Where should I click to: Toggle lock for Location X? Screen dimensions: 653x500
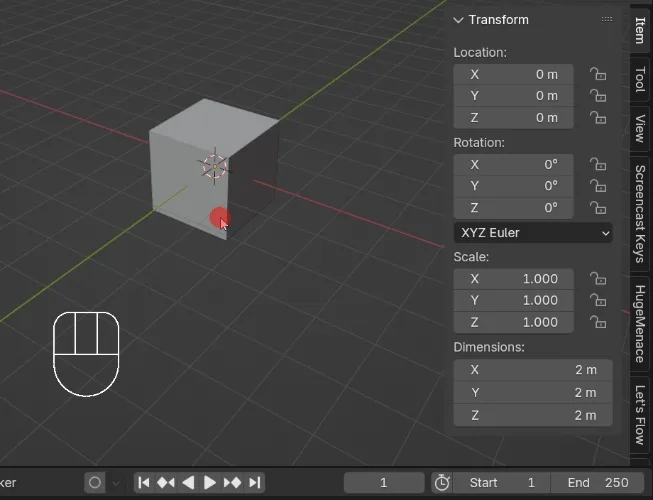click(x=598, y=75)
